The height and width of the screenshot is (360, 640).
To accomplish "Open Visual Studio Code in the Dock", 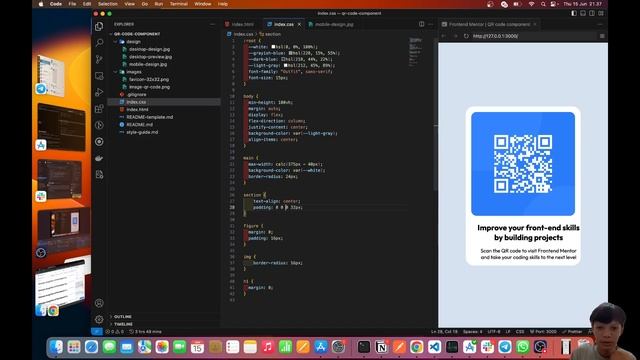I will [434, 347].
